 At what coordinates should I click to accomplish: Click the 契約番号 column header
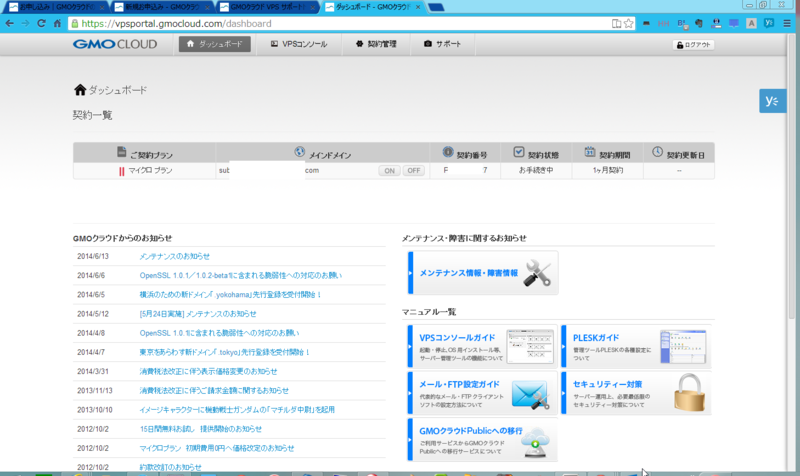(465, 154)
